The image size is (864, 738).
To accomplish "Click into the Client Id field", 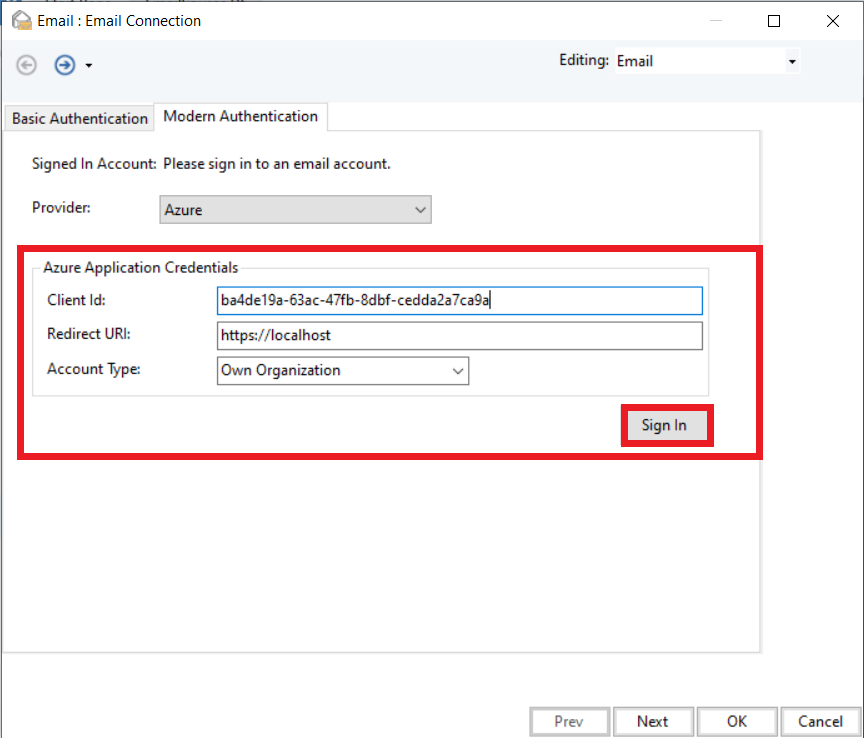I will (459, 301).
